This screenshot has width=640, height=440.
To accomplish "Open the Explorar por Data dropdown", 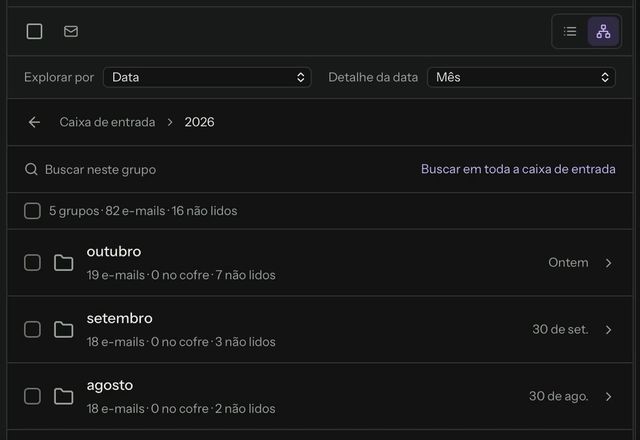I will (207, 77).
